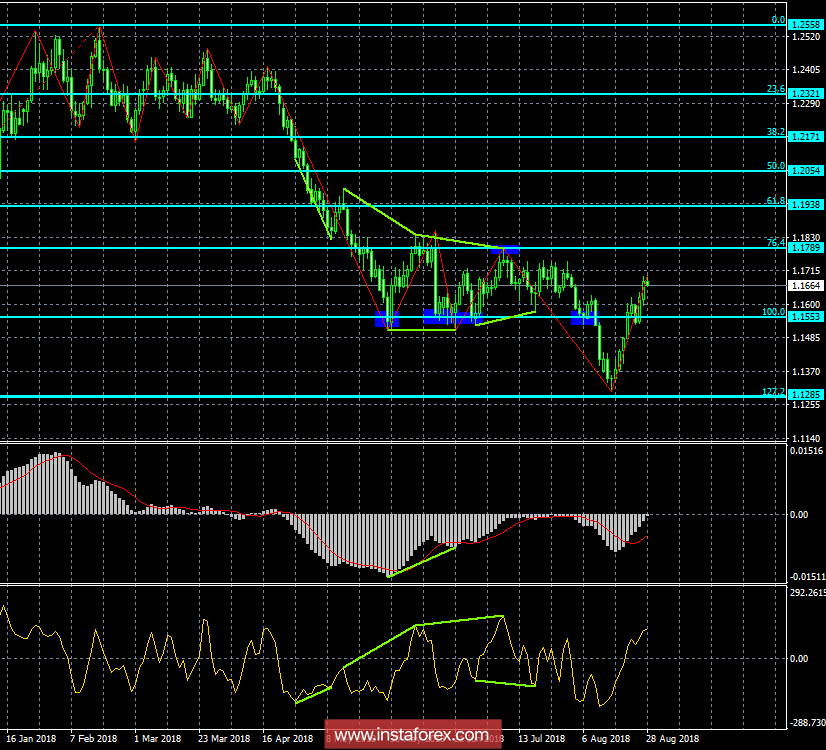
Task: Click the www.instaforex.com watermark
Action: [x=413, y=730]
